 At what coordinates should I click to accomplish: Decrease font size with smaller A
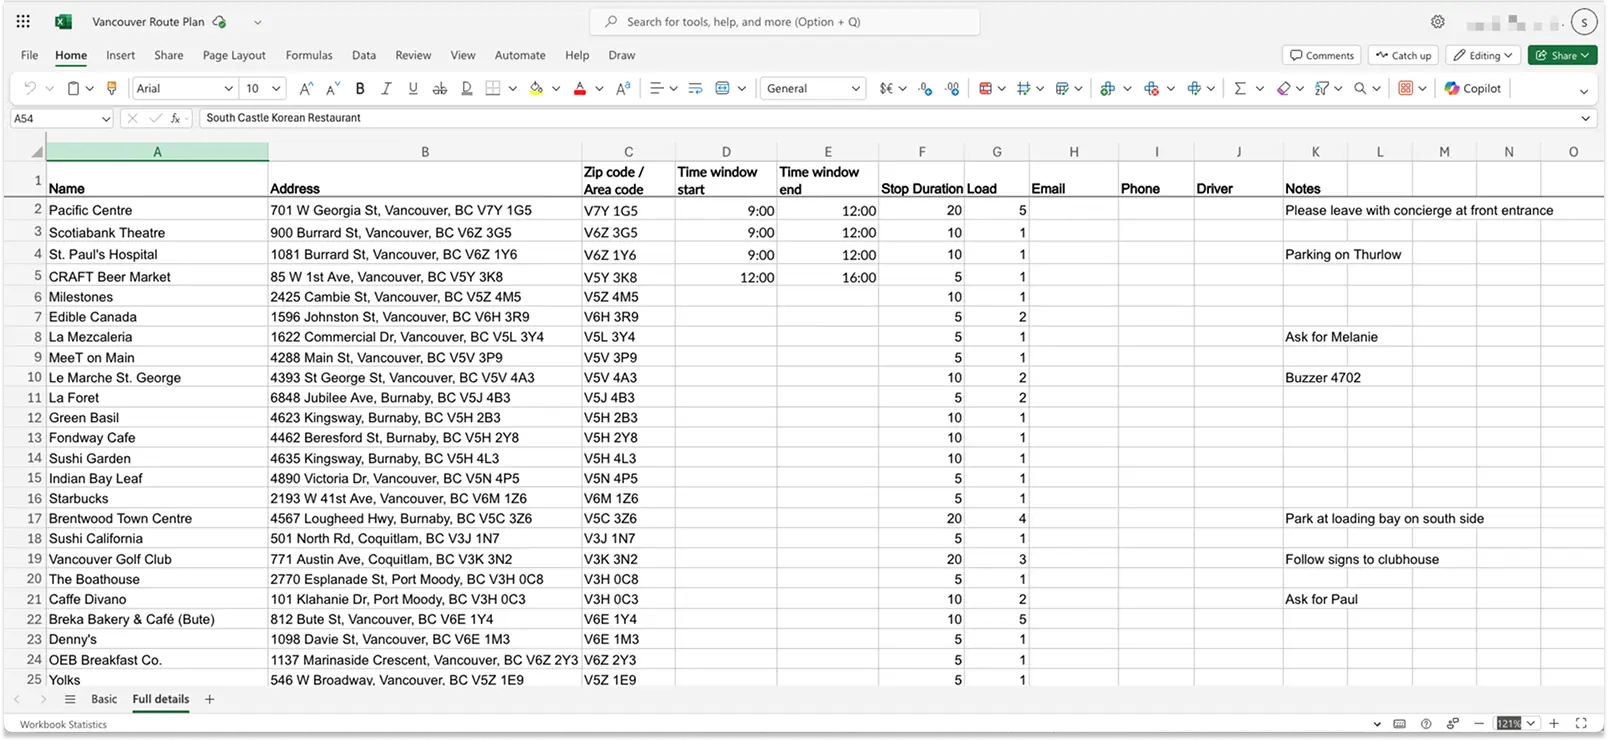(x=333, y=88)
